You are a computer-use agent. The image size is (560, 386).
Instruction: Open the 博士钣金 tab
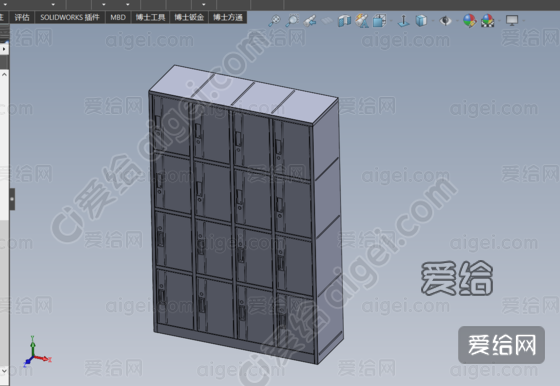pos(189,17)
